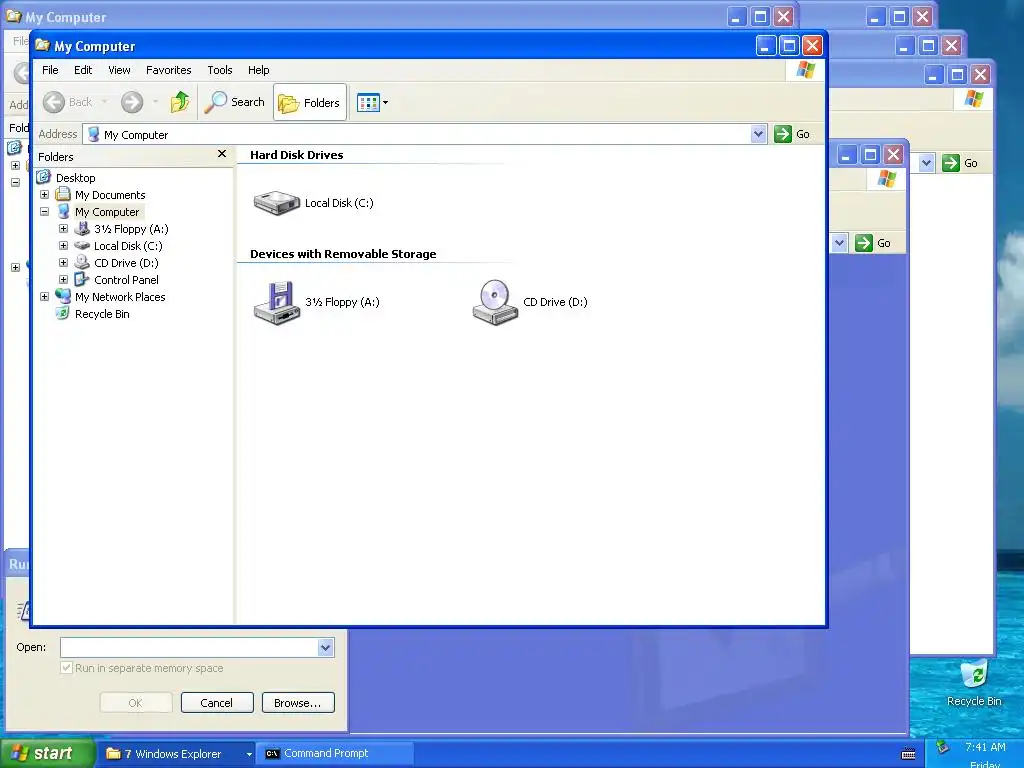Image resolution: width=1024 pixels, height=768 pixels.
Task: Open the Run dialog Open dropdown
Action: click(326, 647)
